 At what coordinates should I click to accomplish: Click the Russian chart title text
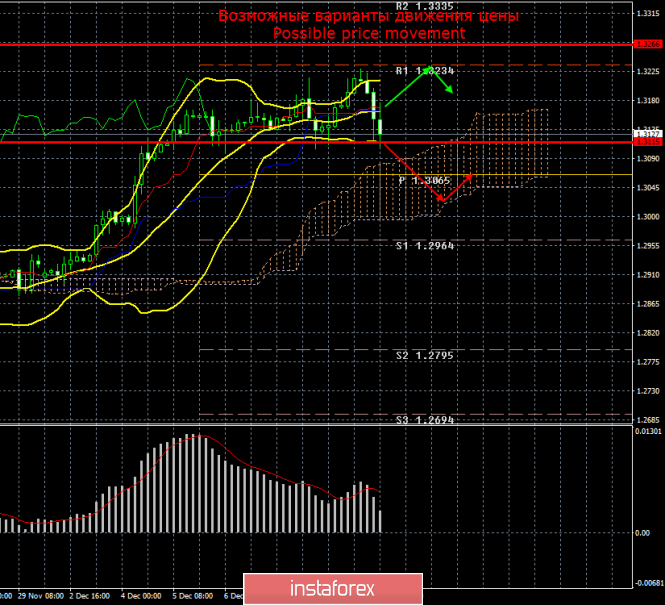click(369, 17)
